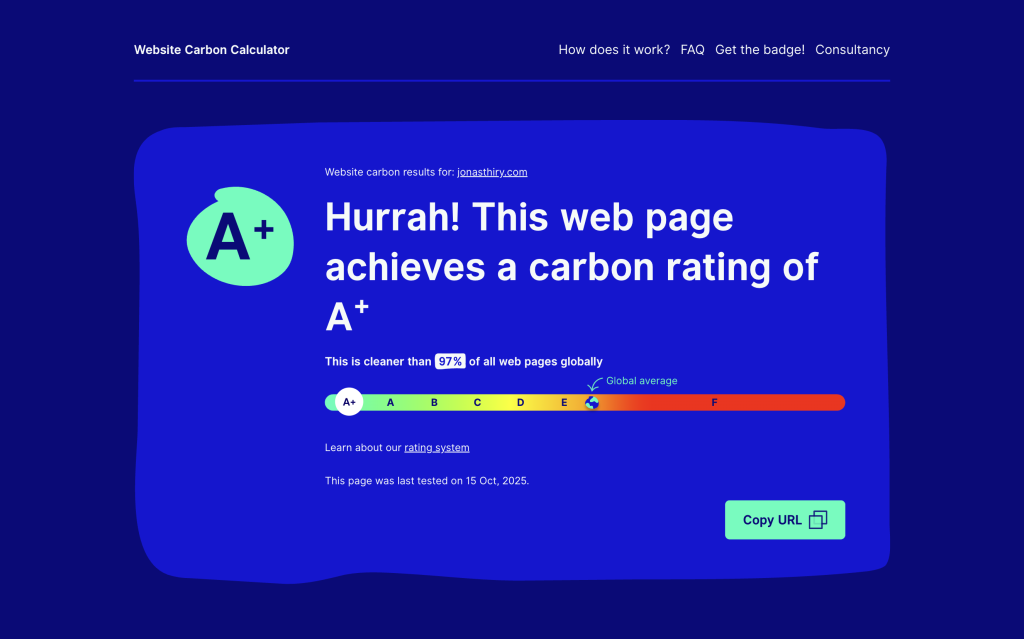Image resolution: width=1024 pixels, height=639 pixels.
Task: Click the globe icon on the rating scale
Action: tap(592, 402)
